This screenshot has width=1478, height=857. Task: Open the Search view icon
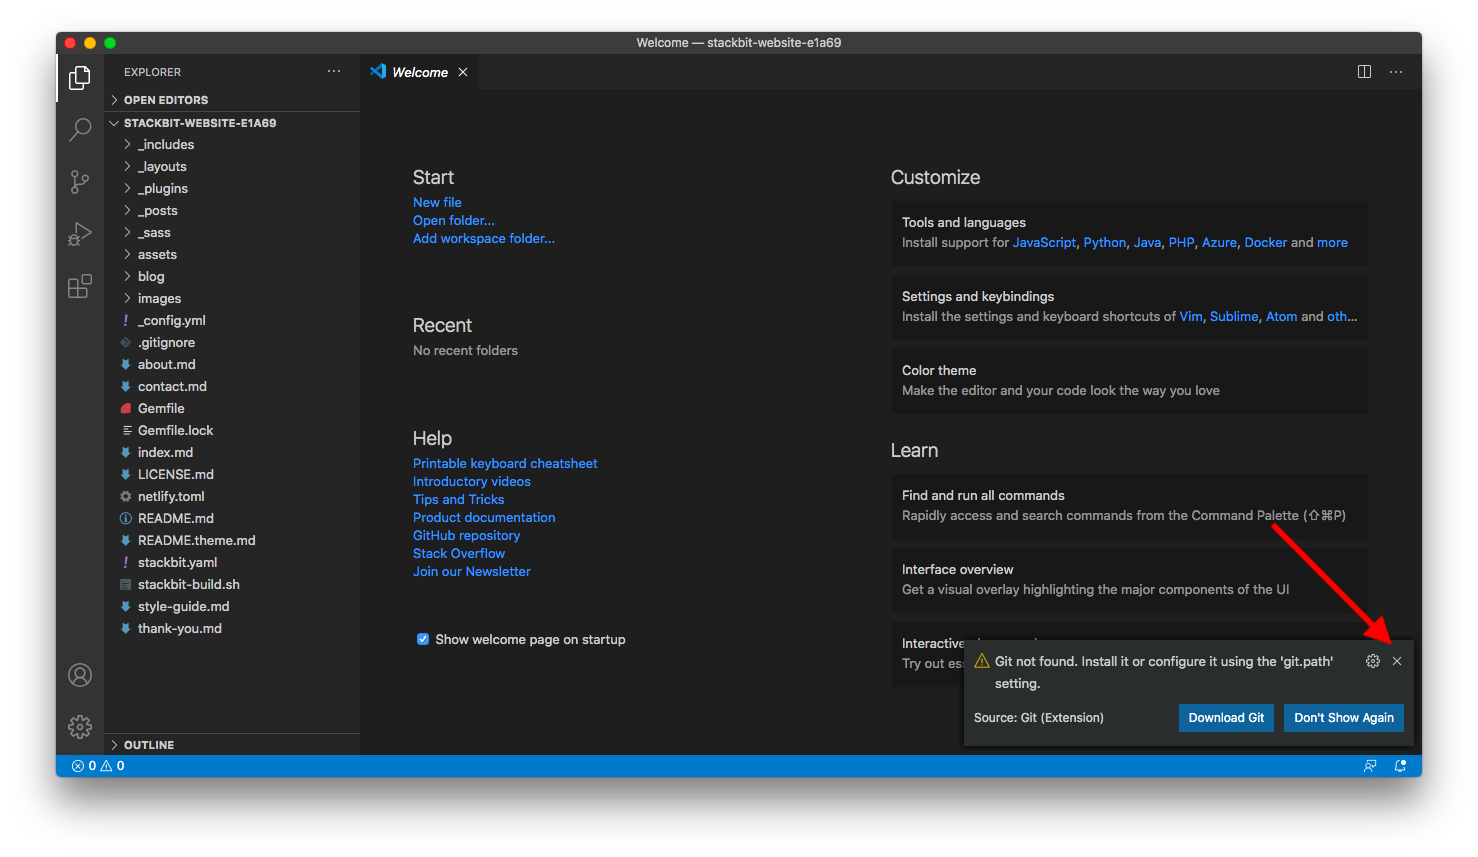click(80, 129)
